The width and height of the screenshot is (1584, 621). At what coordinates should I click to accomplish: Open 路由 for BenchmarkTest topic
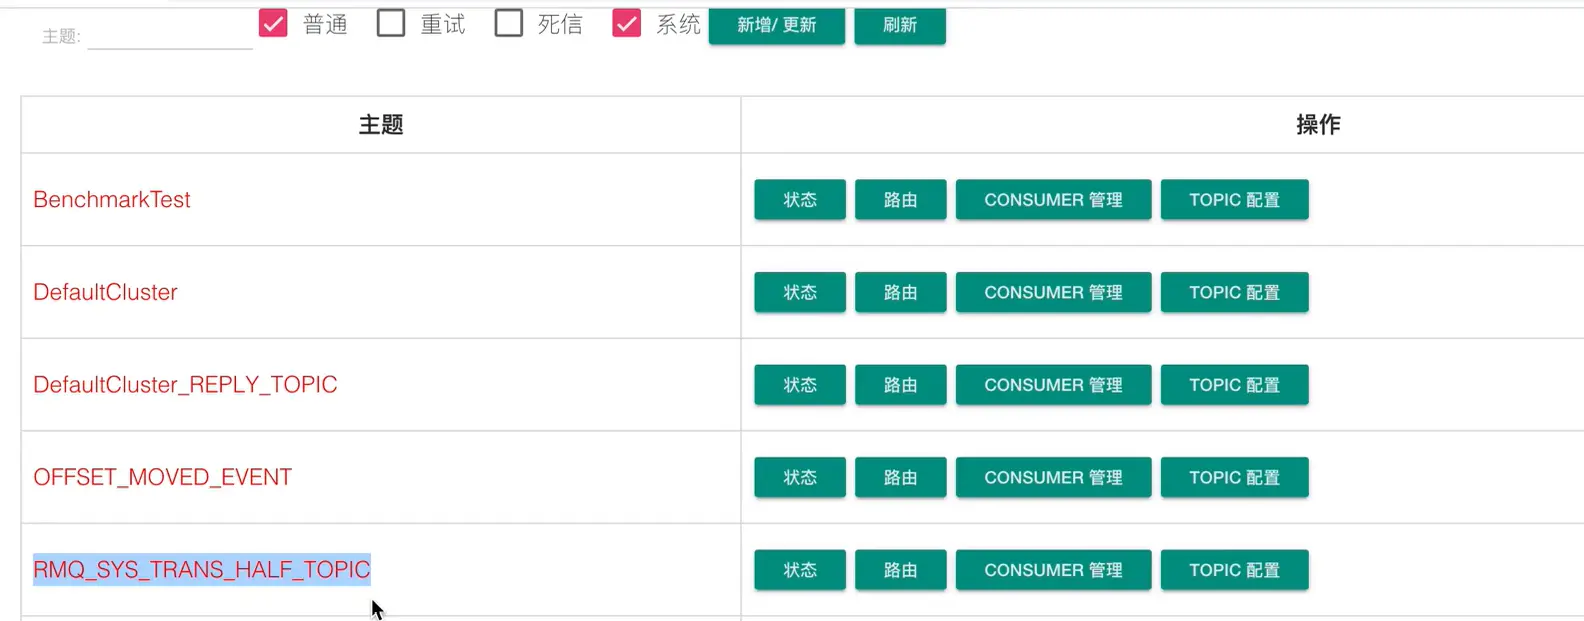pyautogui.click(x=900, y=200)
